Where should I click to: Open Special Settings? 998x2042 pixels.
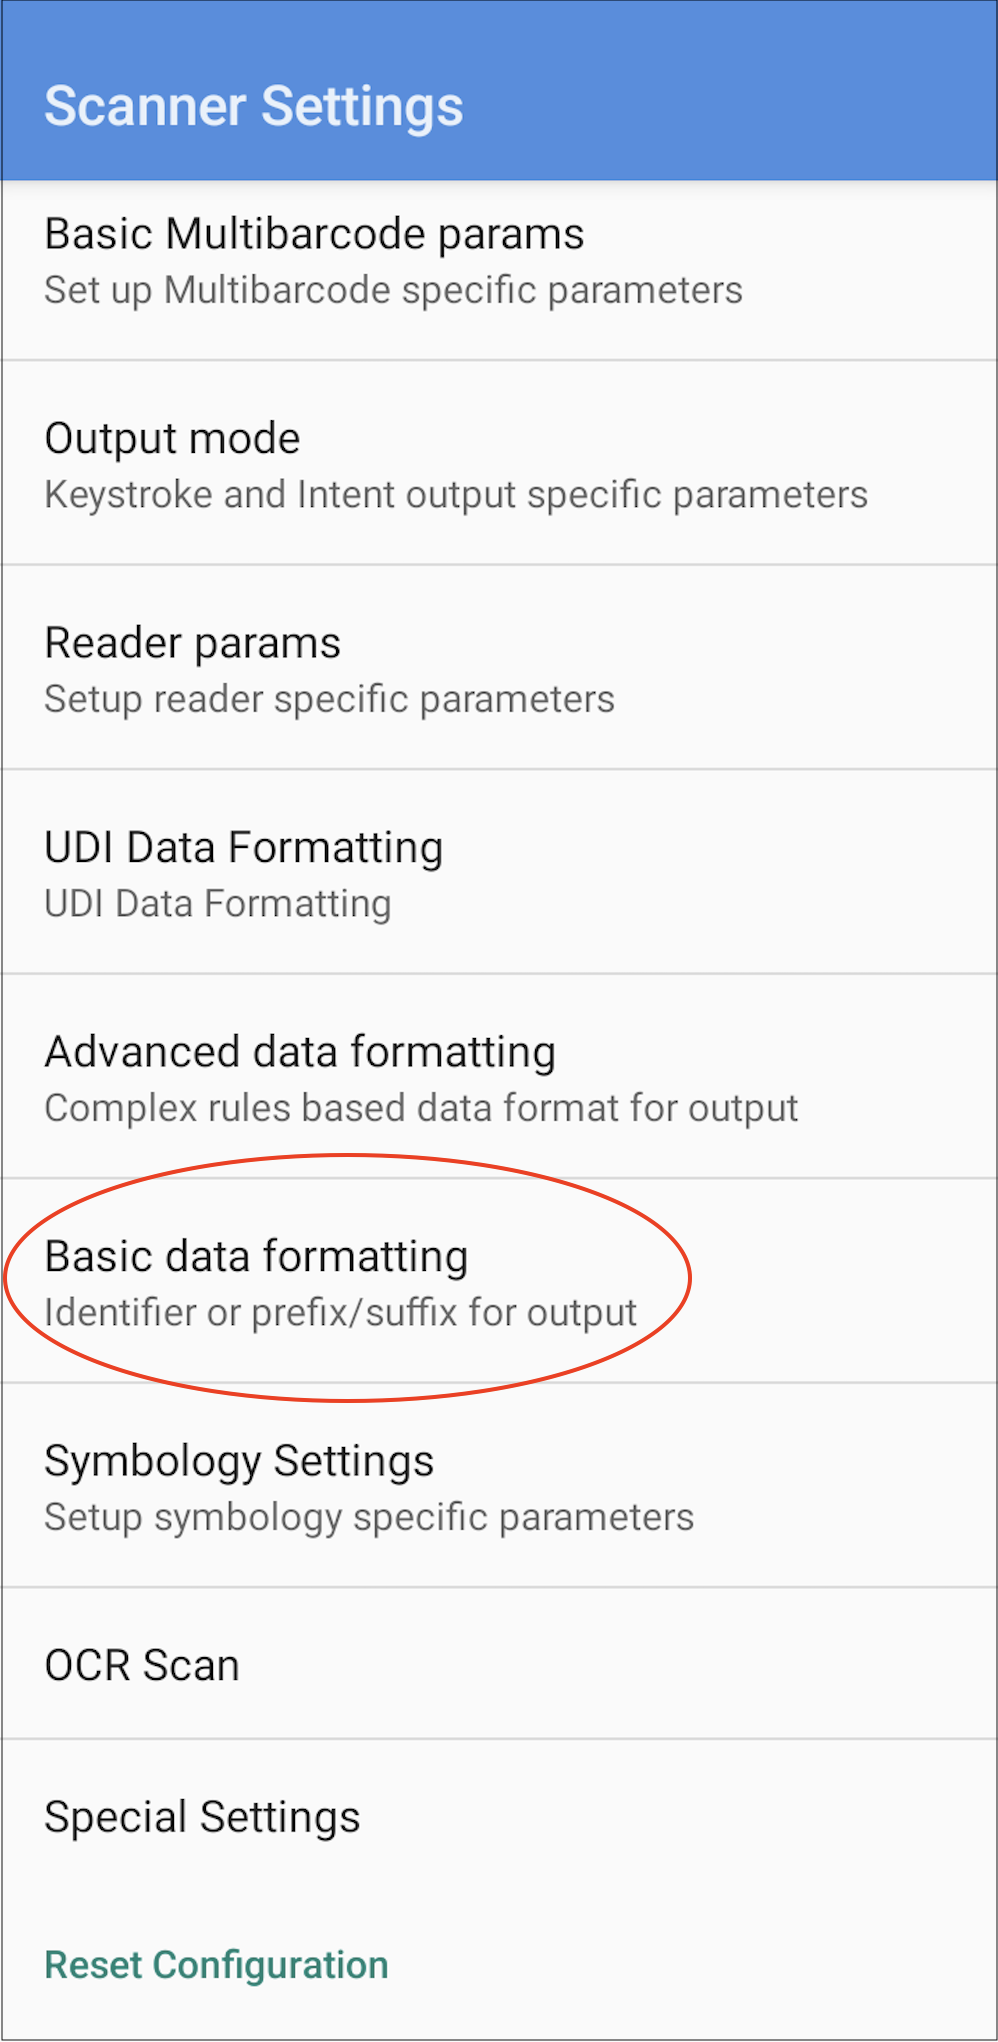click(202, 1817)
